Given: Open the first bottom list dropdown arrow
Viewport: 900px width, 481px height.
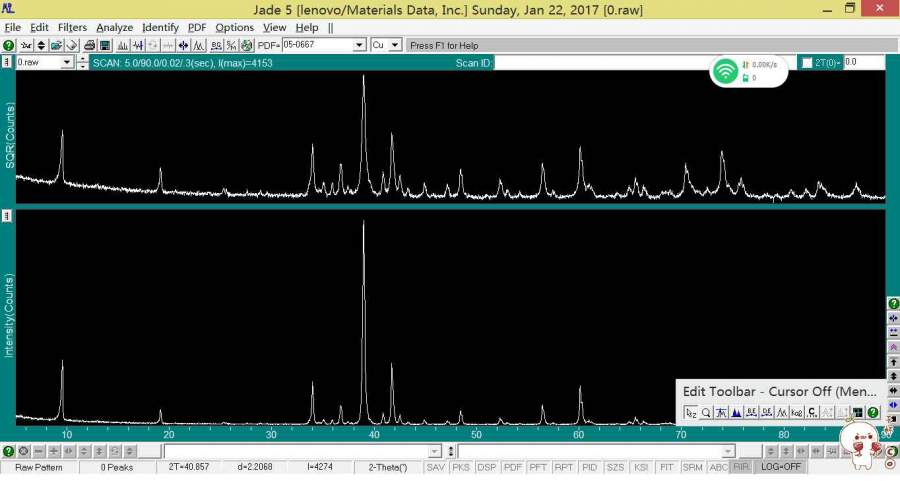Looking at the screenshot, I should click(x=435, y=451).
